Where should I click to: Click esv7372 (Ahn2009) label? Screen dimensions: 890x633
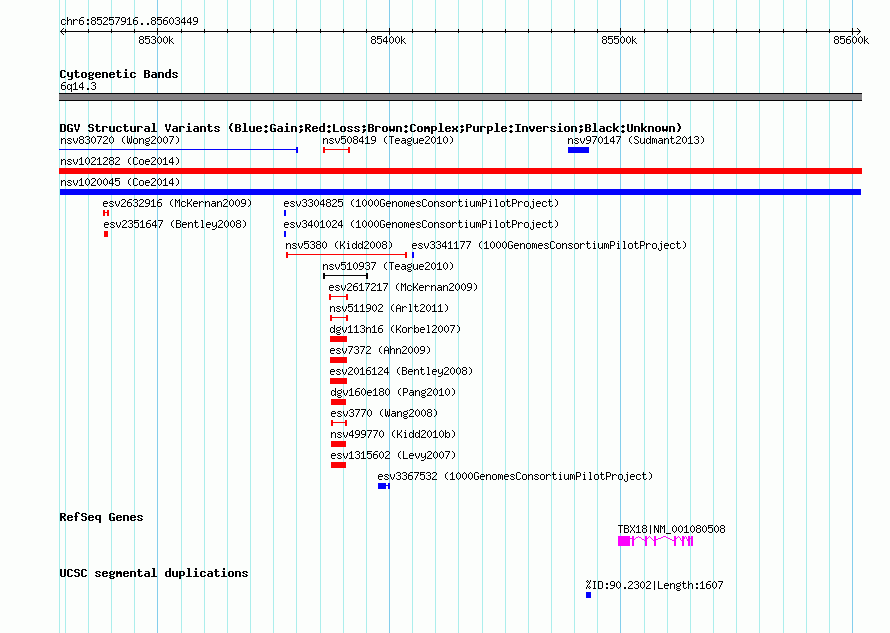pos(380,350)
